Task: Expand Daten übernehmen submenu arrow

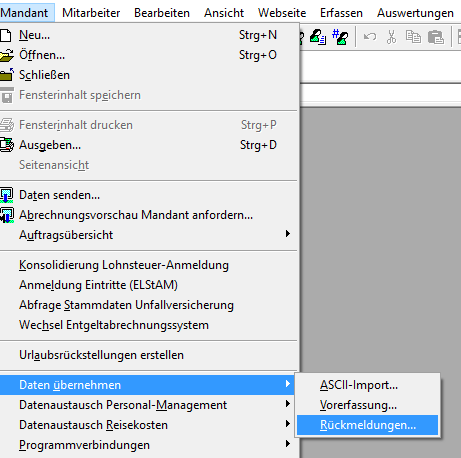Action: (288, 384)
